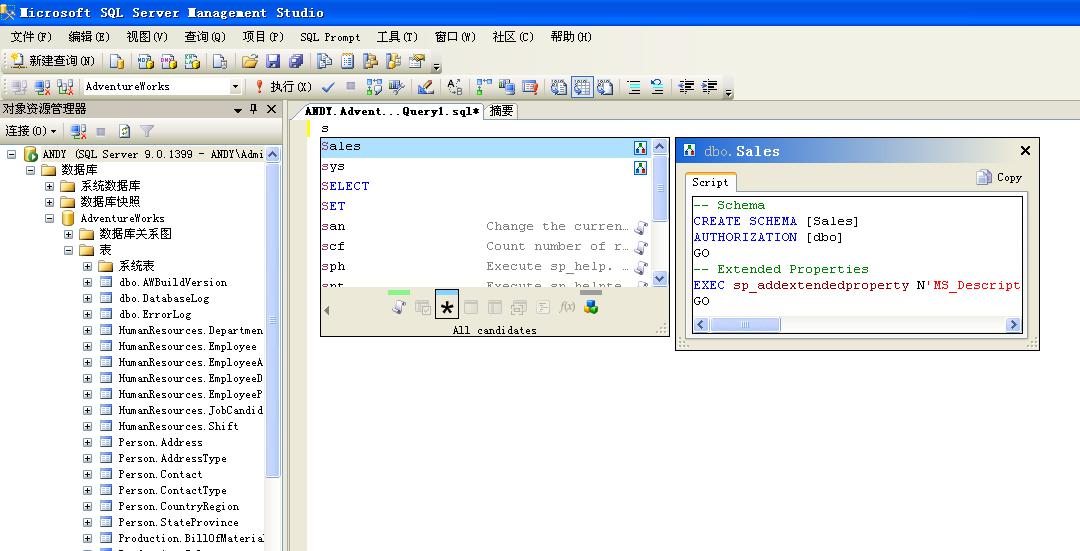Click the suggestion list scroll down arrow
This screenshot has height=551, width=1080.
coord(659,278)
